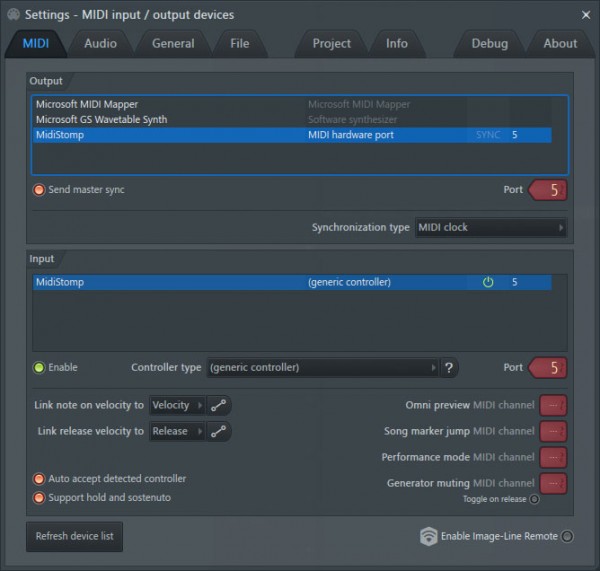This screenshot has width=600, height=571.
Task: Click the curve icon next to Release
Action: [x=219, y=431]
